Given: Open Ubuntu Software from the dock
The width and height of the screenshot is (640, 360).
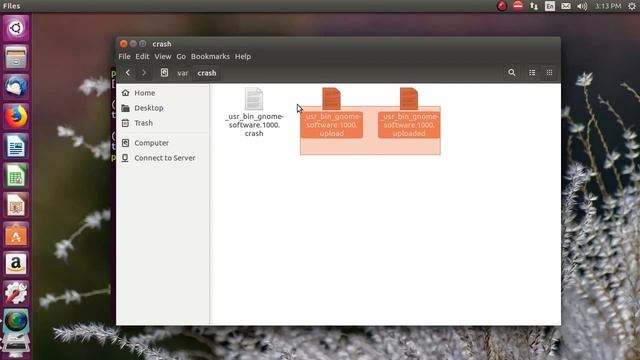Looking at the screenshot, I should (16, 235).
